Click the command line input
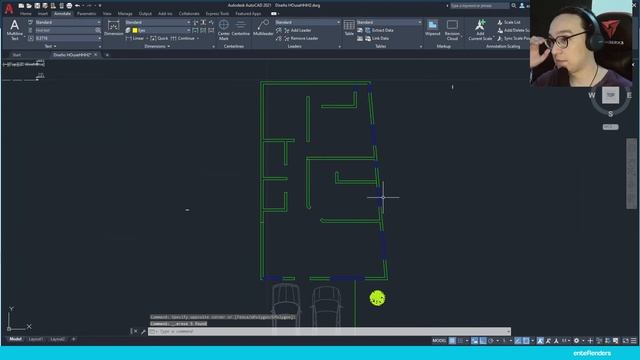The width and height of the screenshot is (640, 360). coord(329,331)
